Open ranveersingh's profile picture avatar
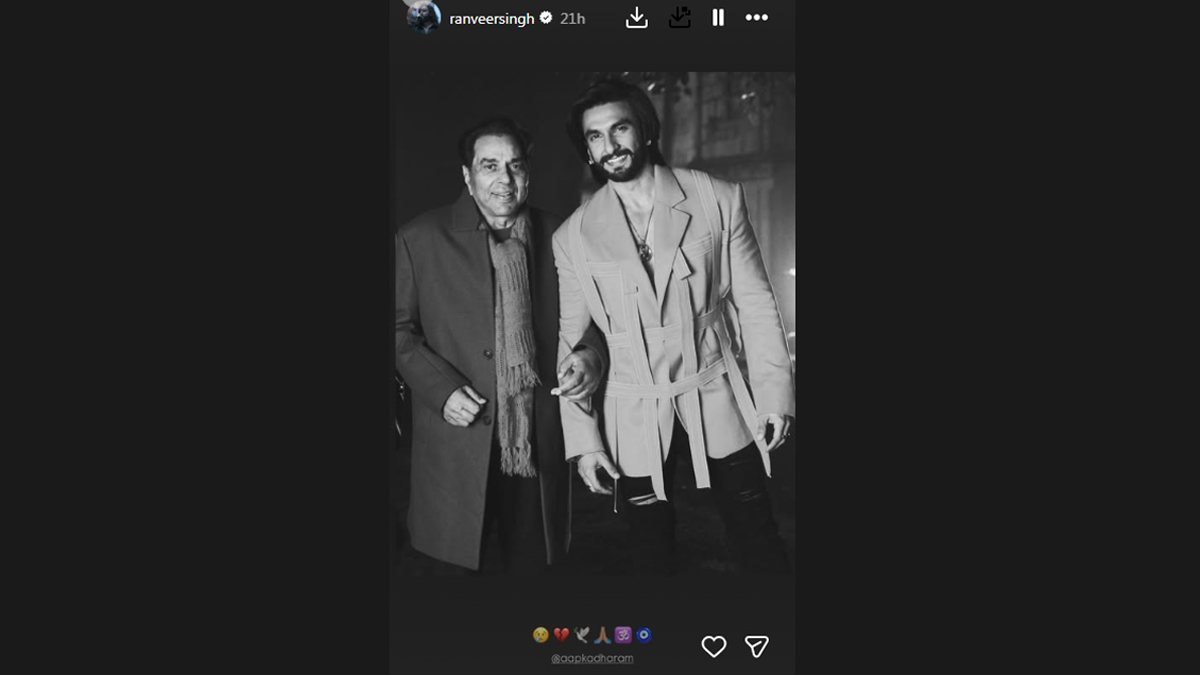The image size is (1200, 675). 424,17
